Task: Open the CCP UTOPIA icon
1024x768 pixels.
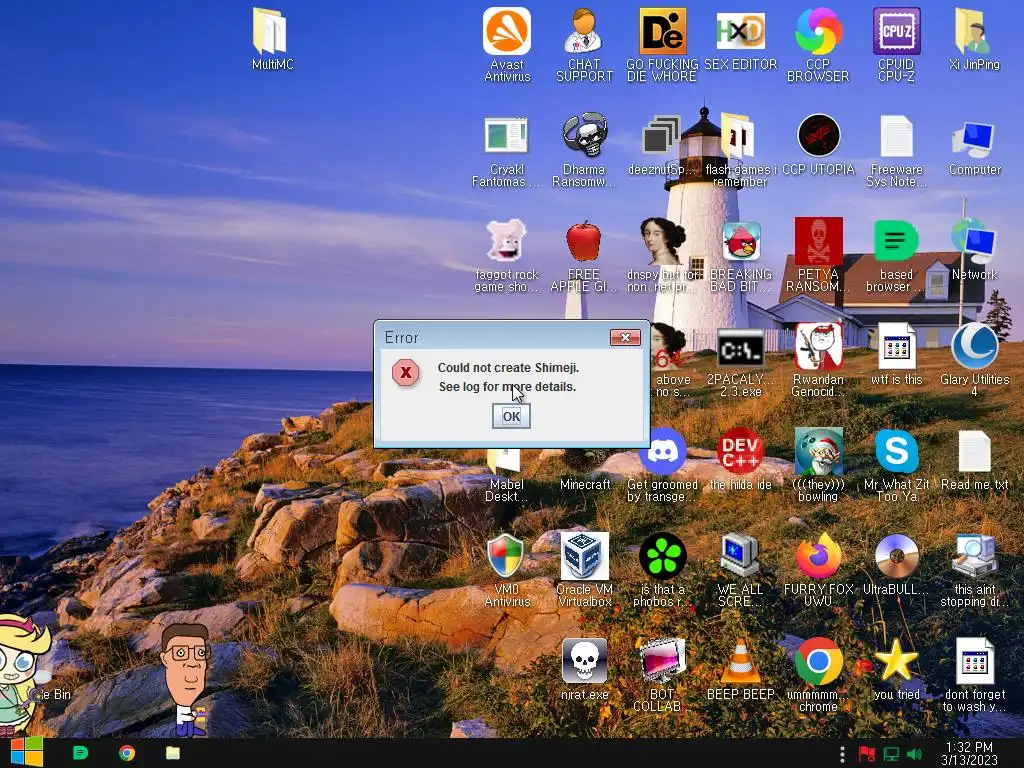Action: pos(818,136)
